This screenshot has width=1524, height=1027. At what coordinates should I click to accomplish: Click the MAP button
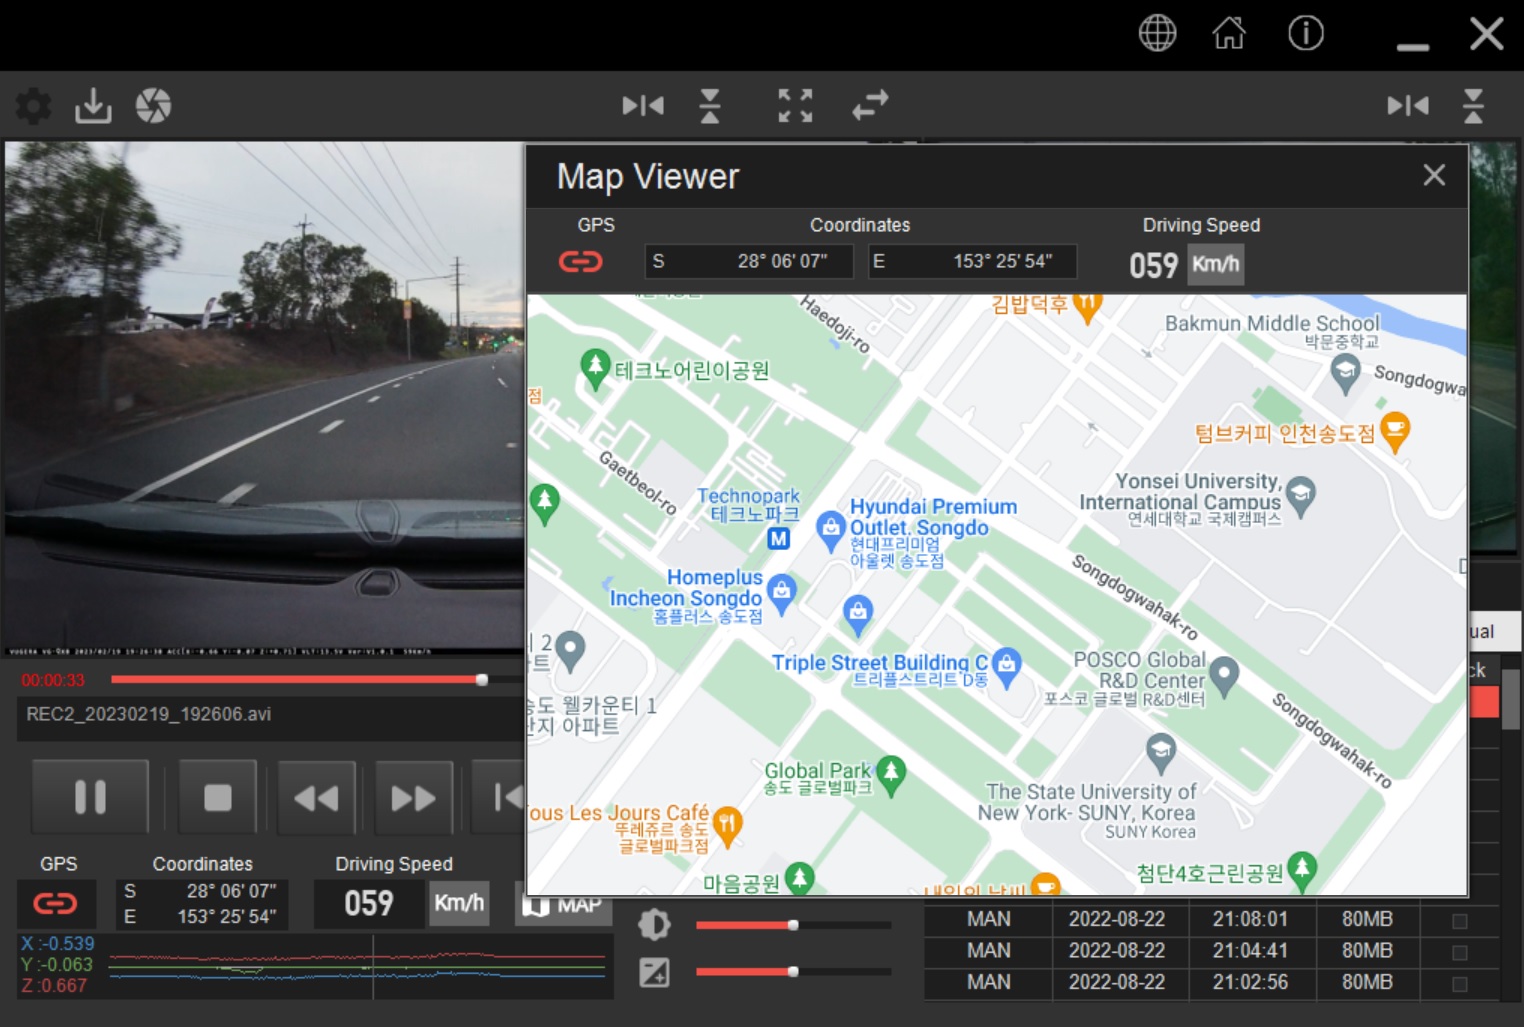pos(564,905)
